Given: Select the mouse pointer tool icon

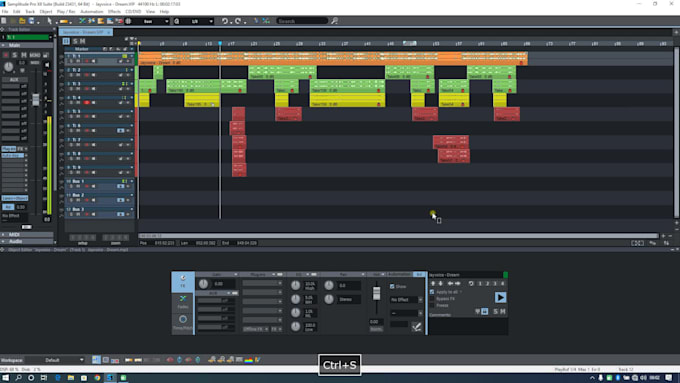Looking at the screenshot, I should click(49, 21).
